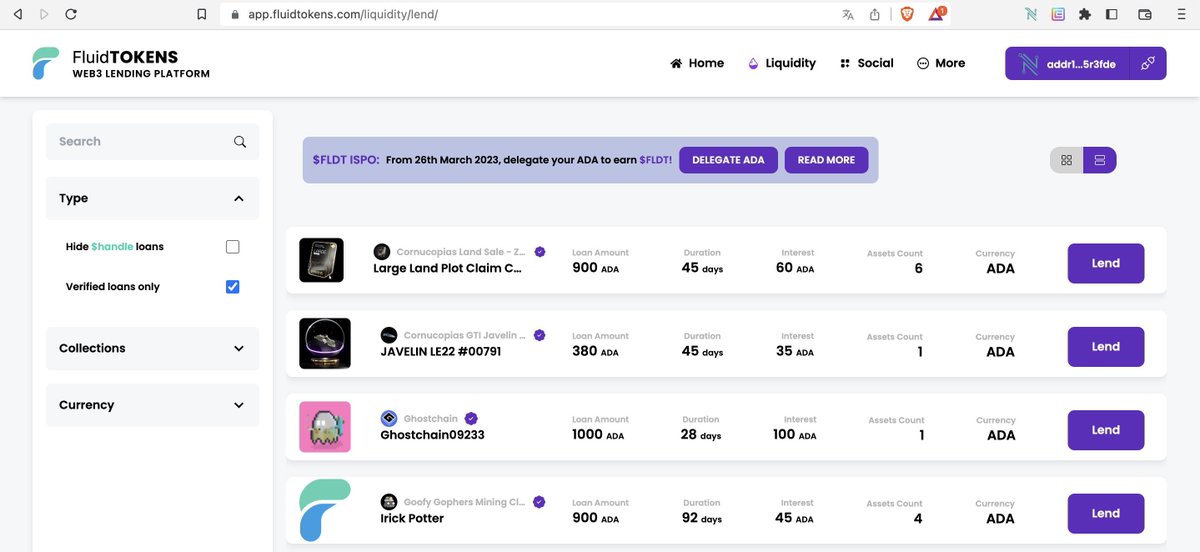The width and height of the screenshot is (1200, 552).
Task: Open the More menu
Action: (x=941, y=63)
